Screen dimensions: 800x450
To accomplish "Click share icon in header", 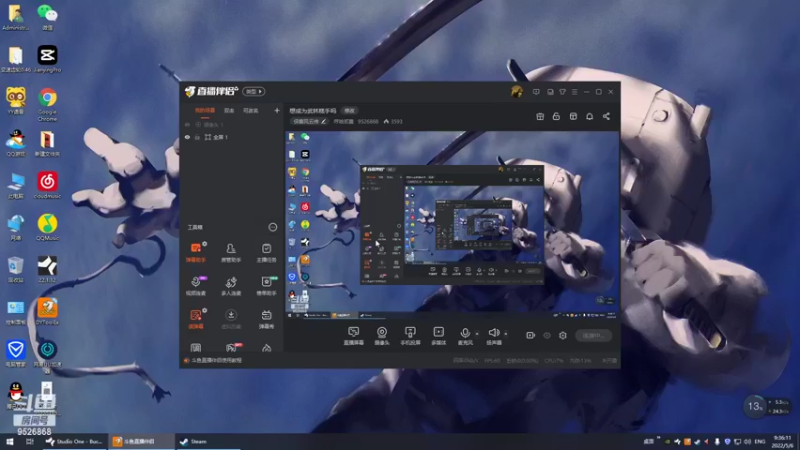I will point(606,116).
